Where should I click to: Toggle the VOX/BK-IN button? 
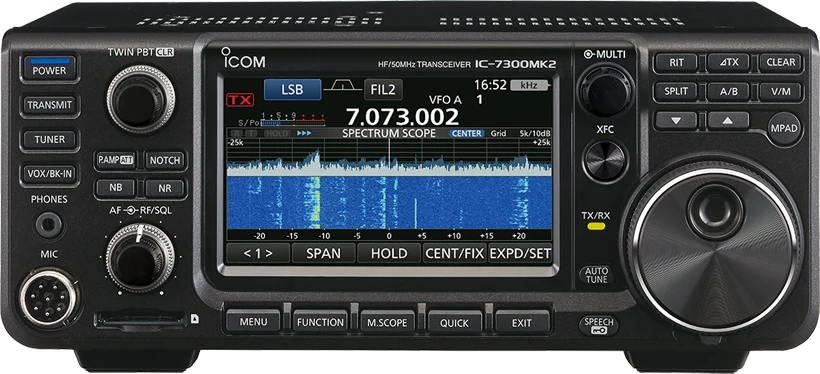point(49,174)
